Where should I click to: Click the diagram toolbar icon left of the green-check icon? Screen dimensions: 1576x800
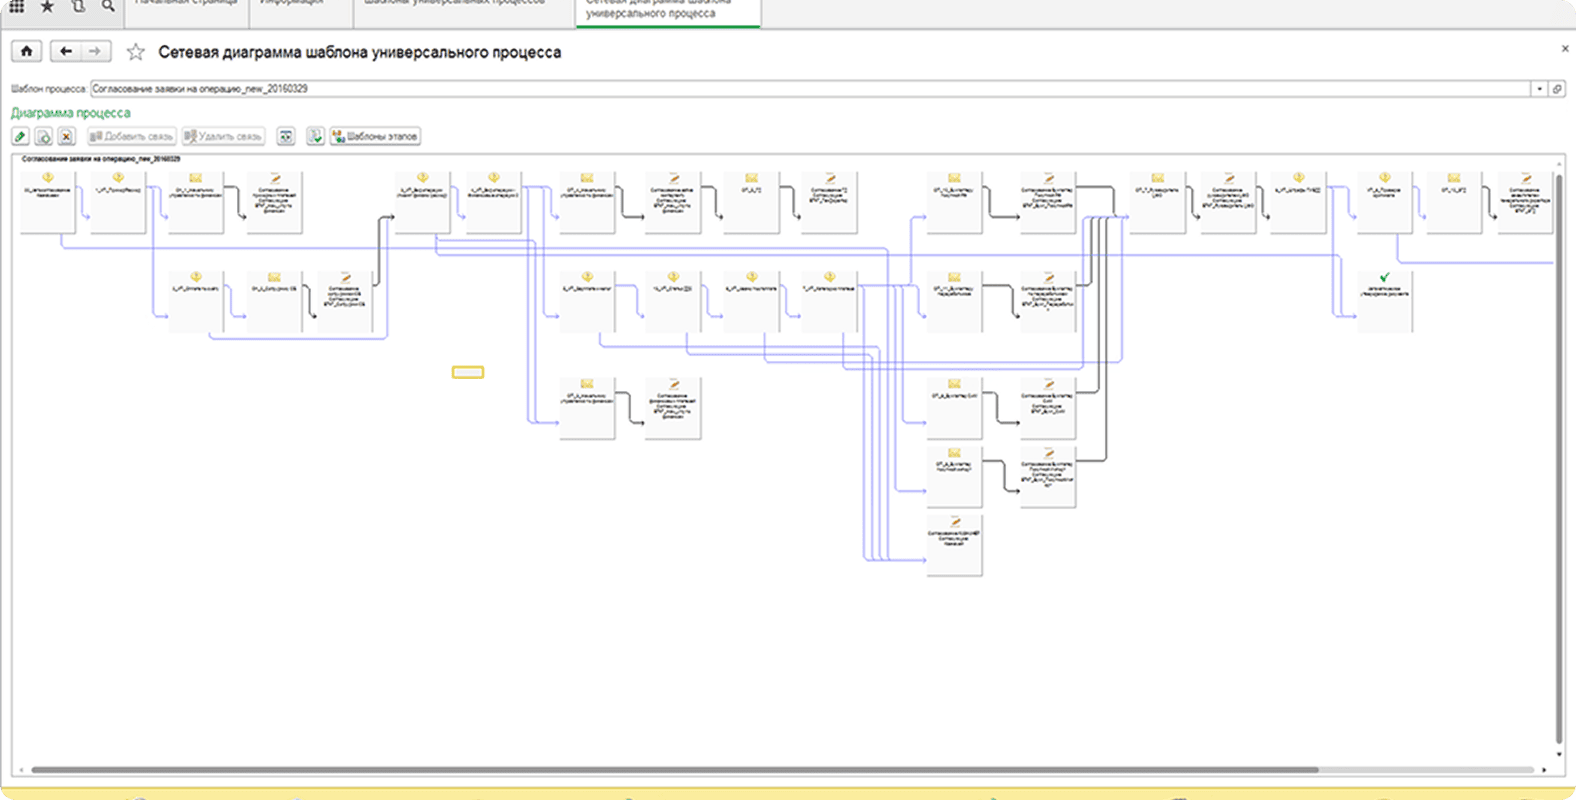click(286, 136)
